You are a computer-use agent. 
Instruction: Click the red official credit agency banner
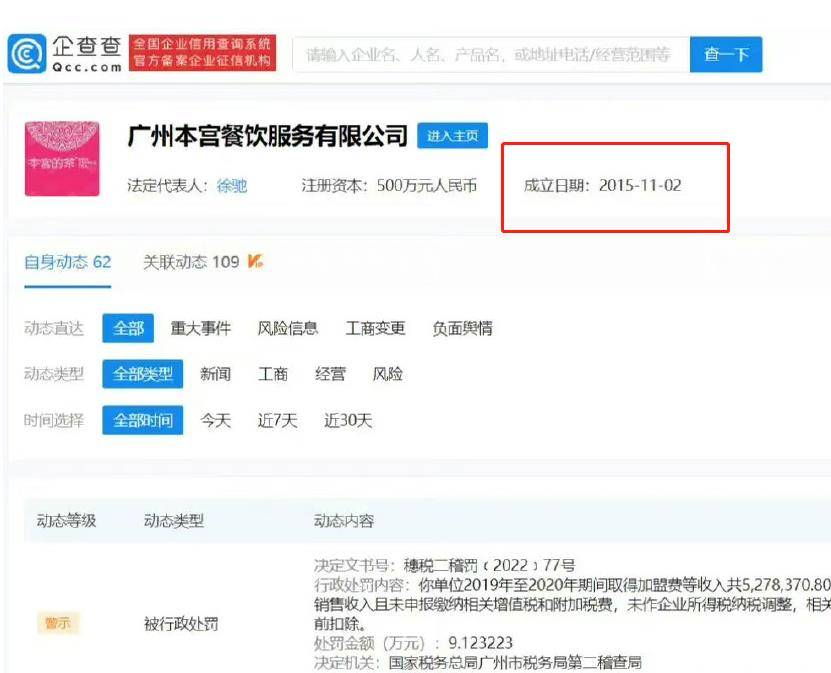202,53
